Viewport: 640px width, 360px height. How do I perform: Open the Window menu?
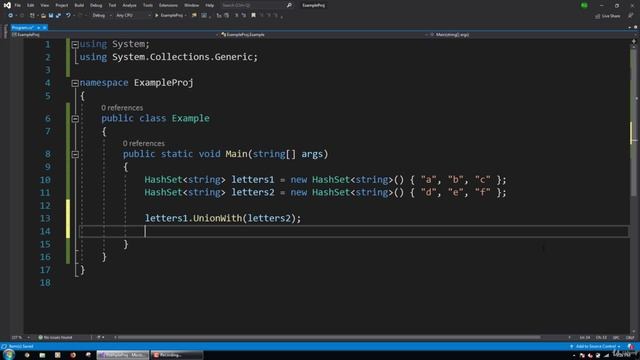point(191,5)
